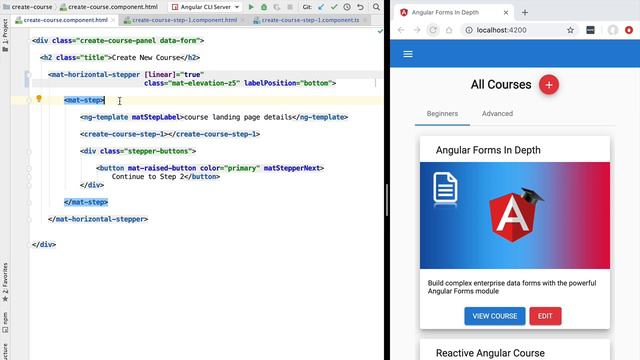Click the site info circle icon

click(x=469, y=30)
